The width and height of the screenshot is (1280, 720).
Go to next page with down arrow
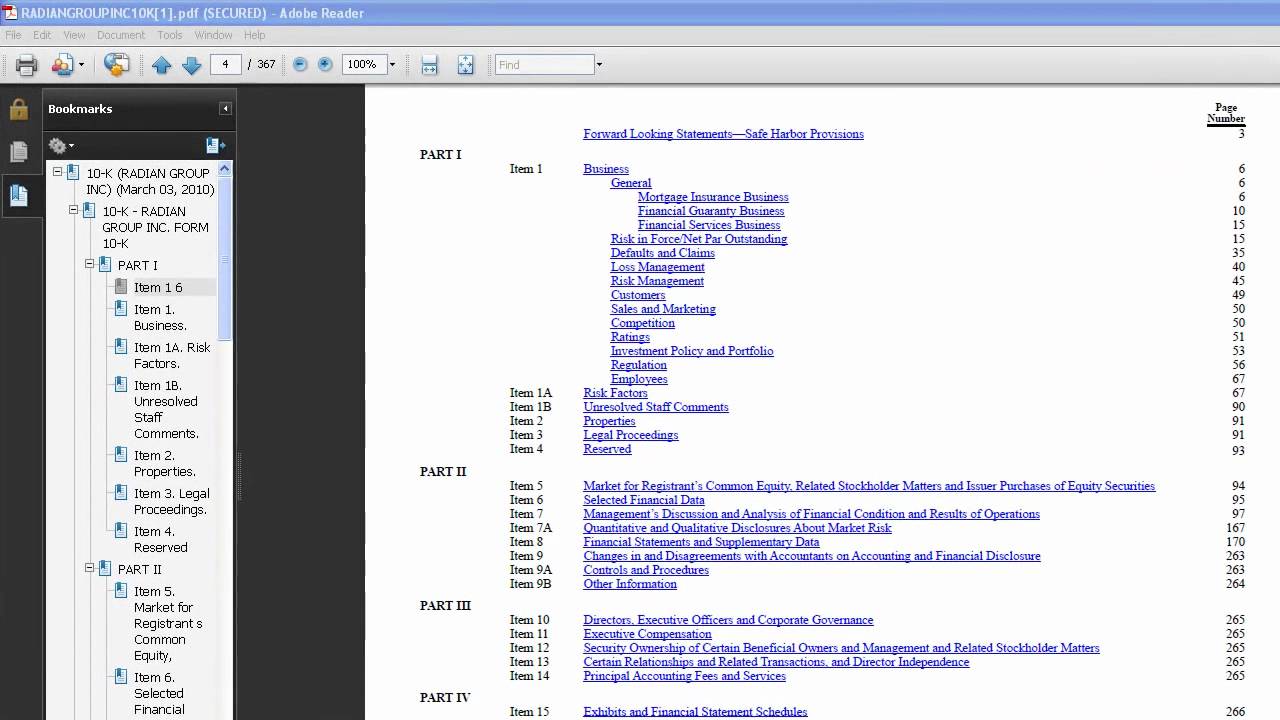[192, 65]
